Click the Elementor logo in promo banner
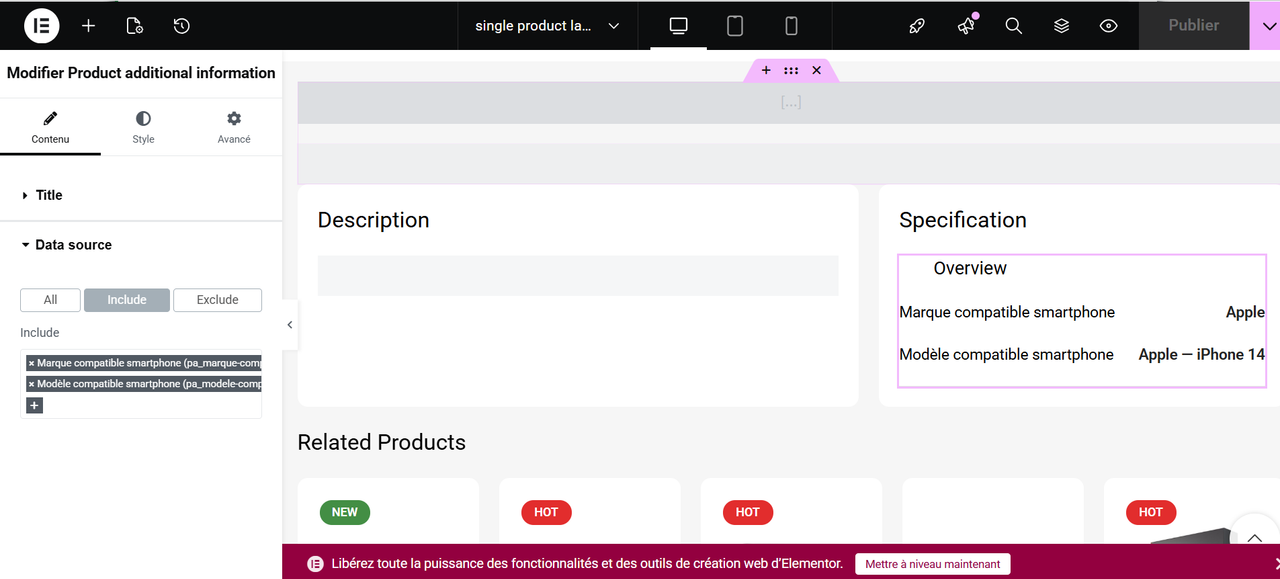The image size is (1280, 579). (x=315, y=564)
